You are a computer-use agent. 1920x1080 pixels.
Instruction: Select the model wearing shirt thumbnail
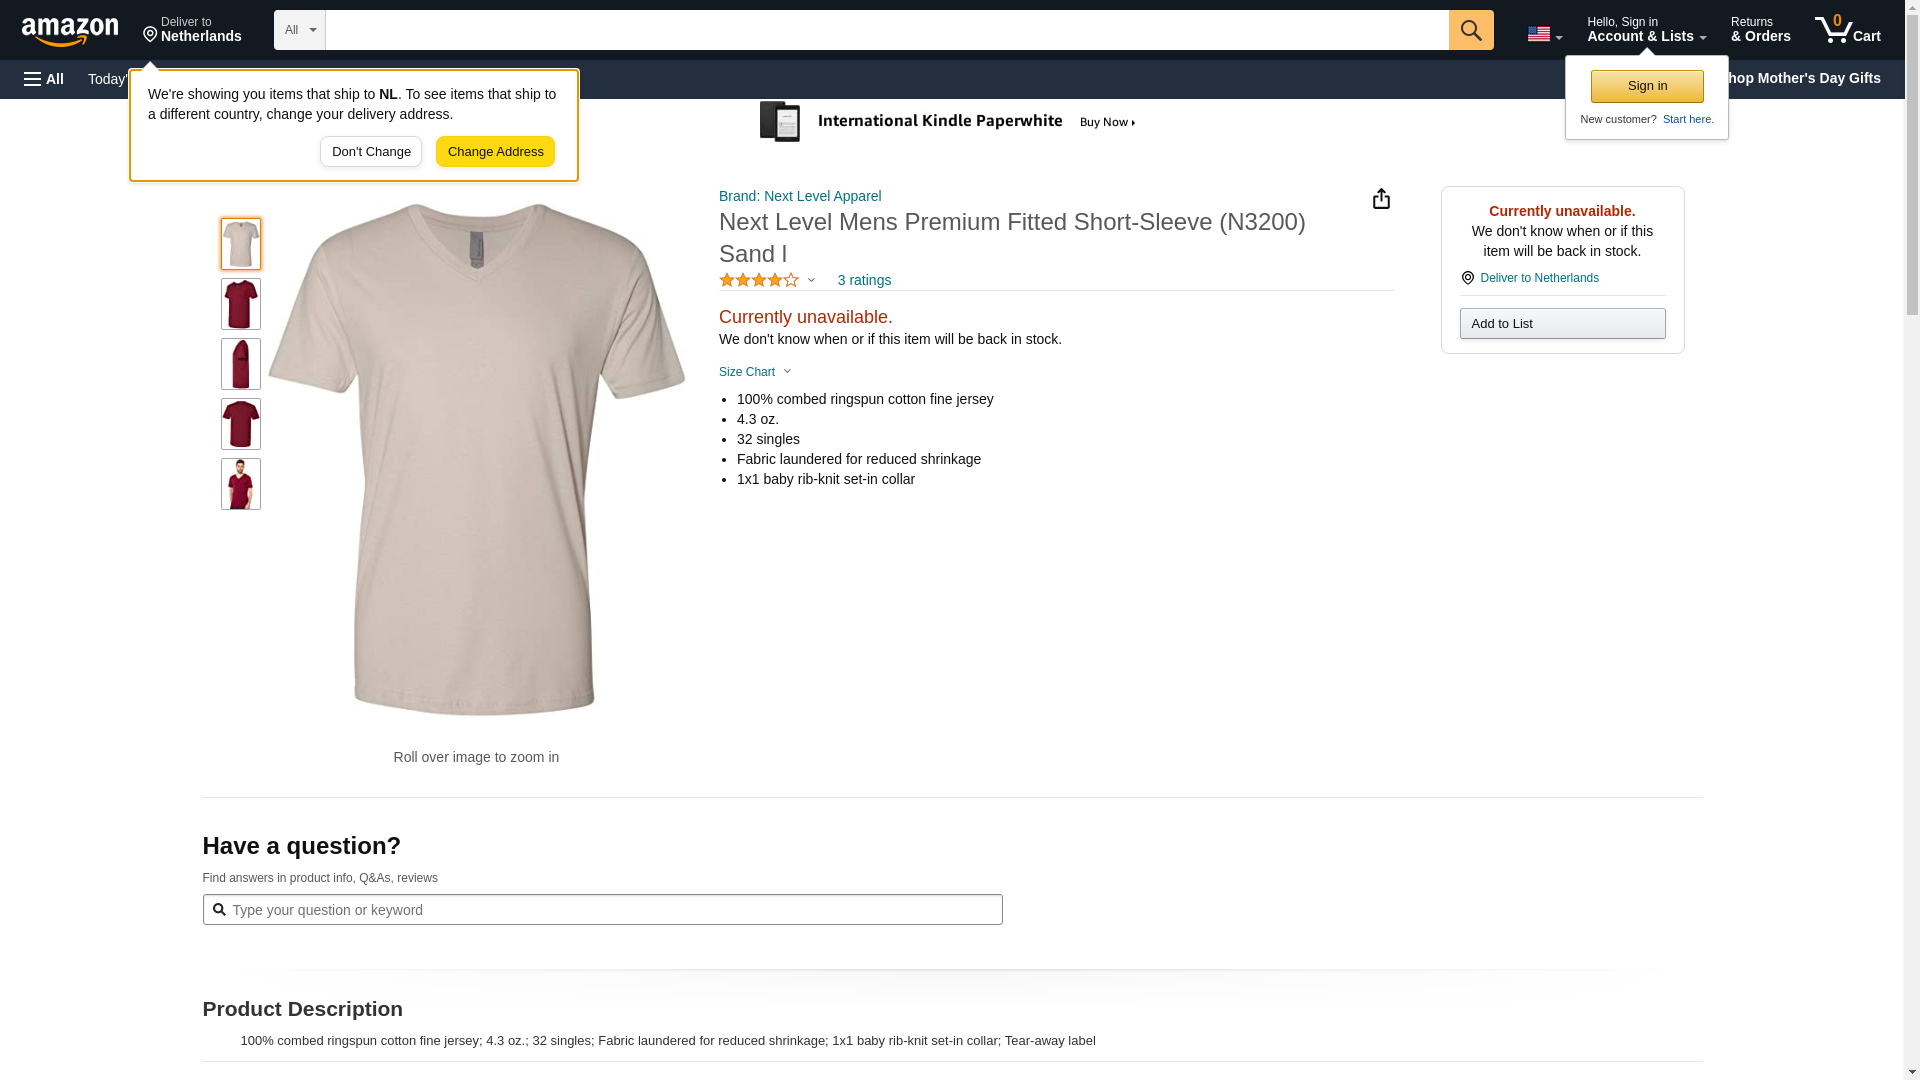pos(241,484)
